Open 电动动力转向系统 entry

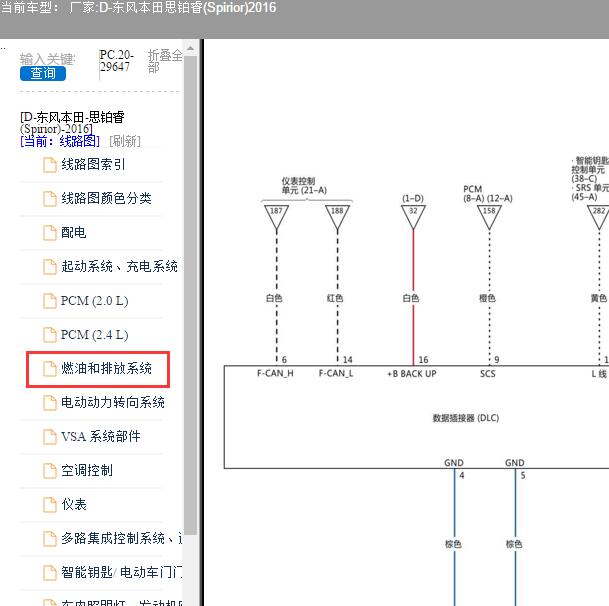(113, 402)
